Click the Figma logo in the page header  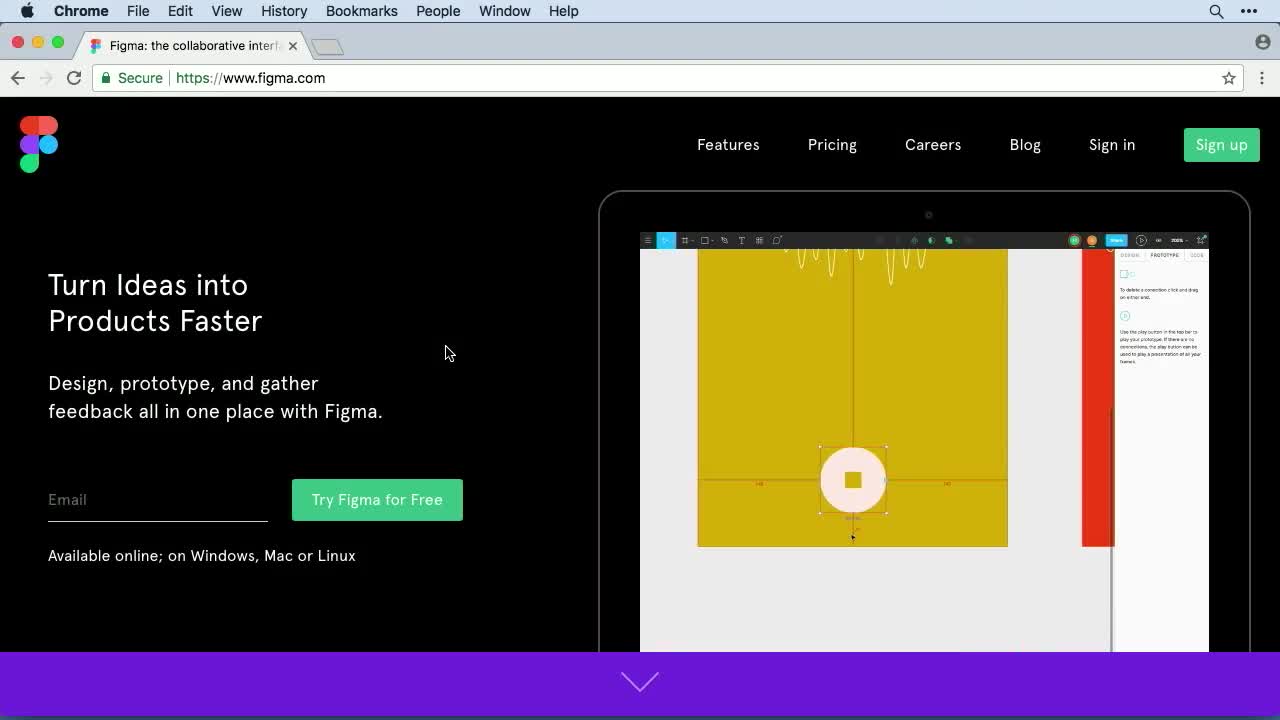pos(39,145)
